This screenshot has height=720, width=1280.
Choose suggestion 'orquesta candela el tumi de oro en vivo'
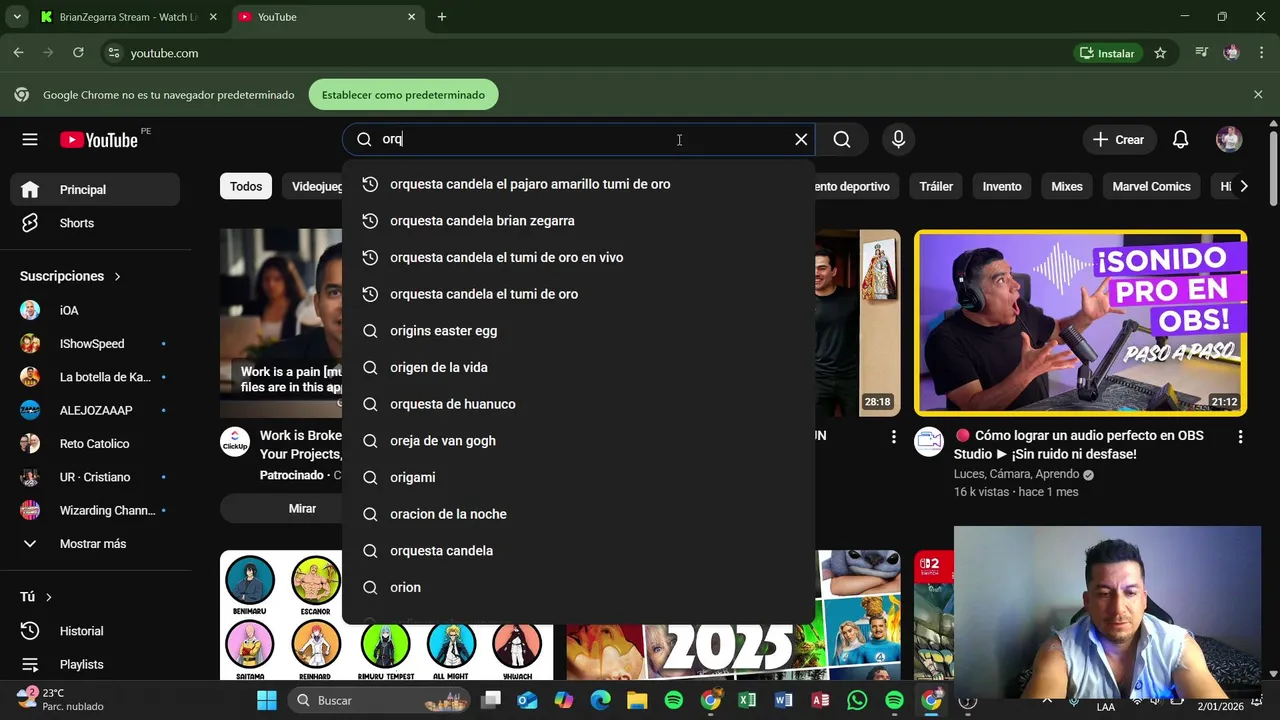578,257
